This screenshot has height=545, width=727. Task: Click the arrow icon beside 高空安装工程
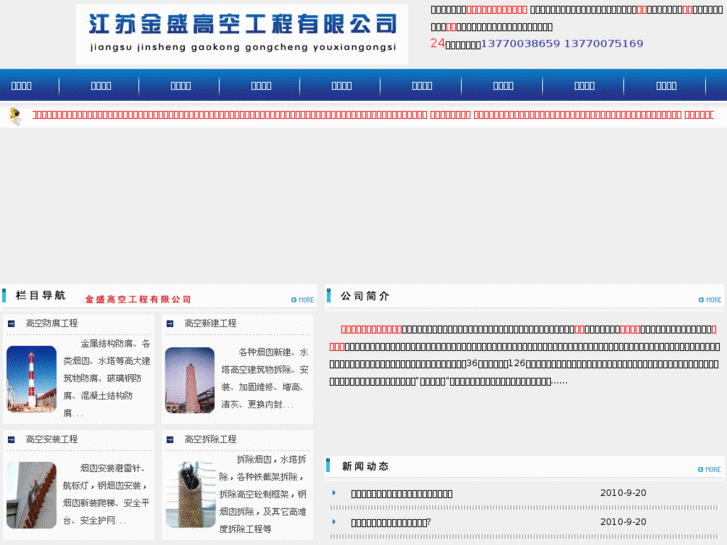pos(12,440)
